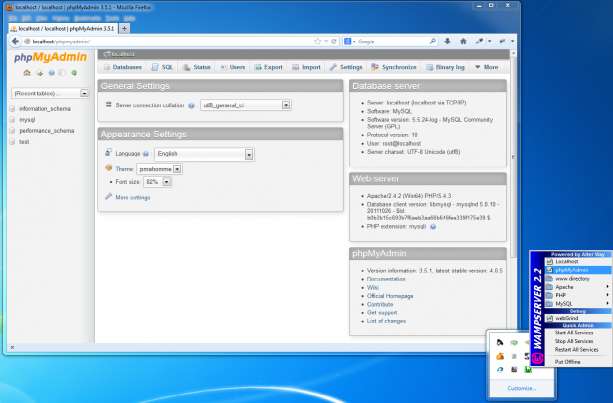Open the Official Homepage link
This screenshot has width=613, height=403.
(x=390, y=296)
